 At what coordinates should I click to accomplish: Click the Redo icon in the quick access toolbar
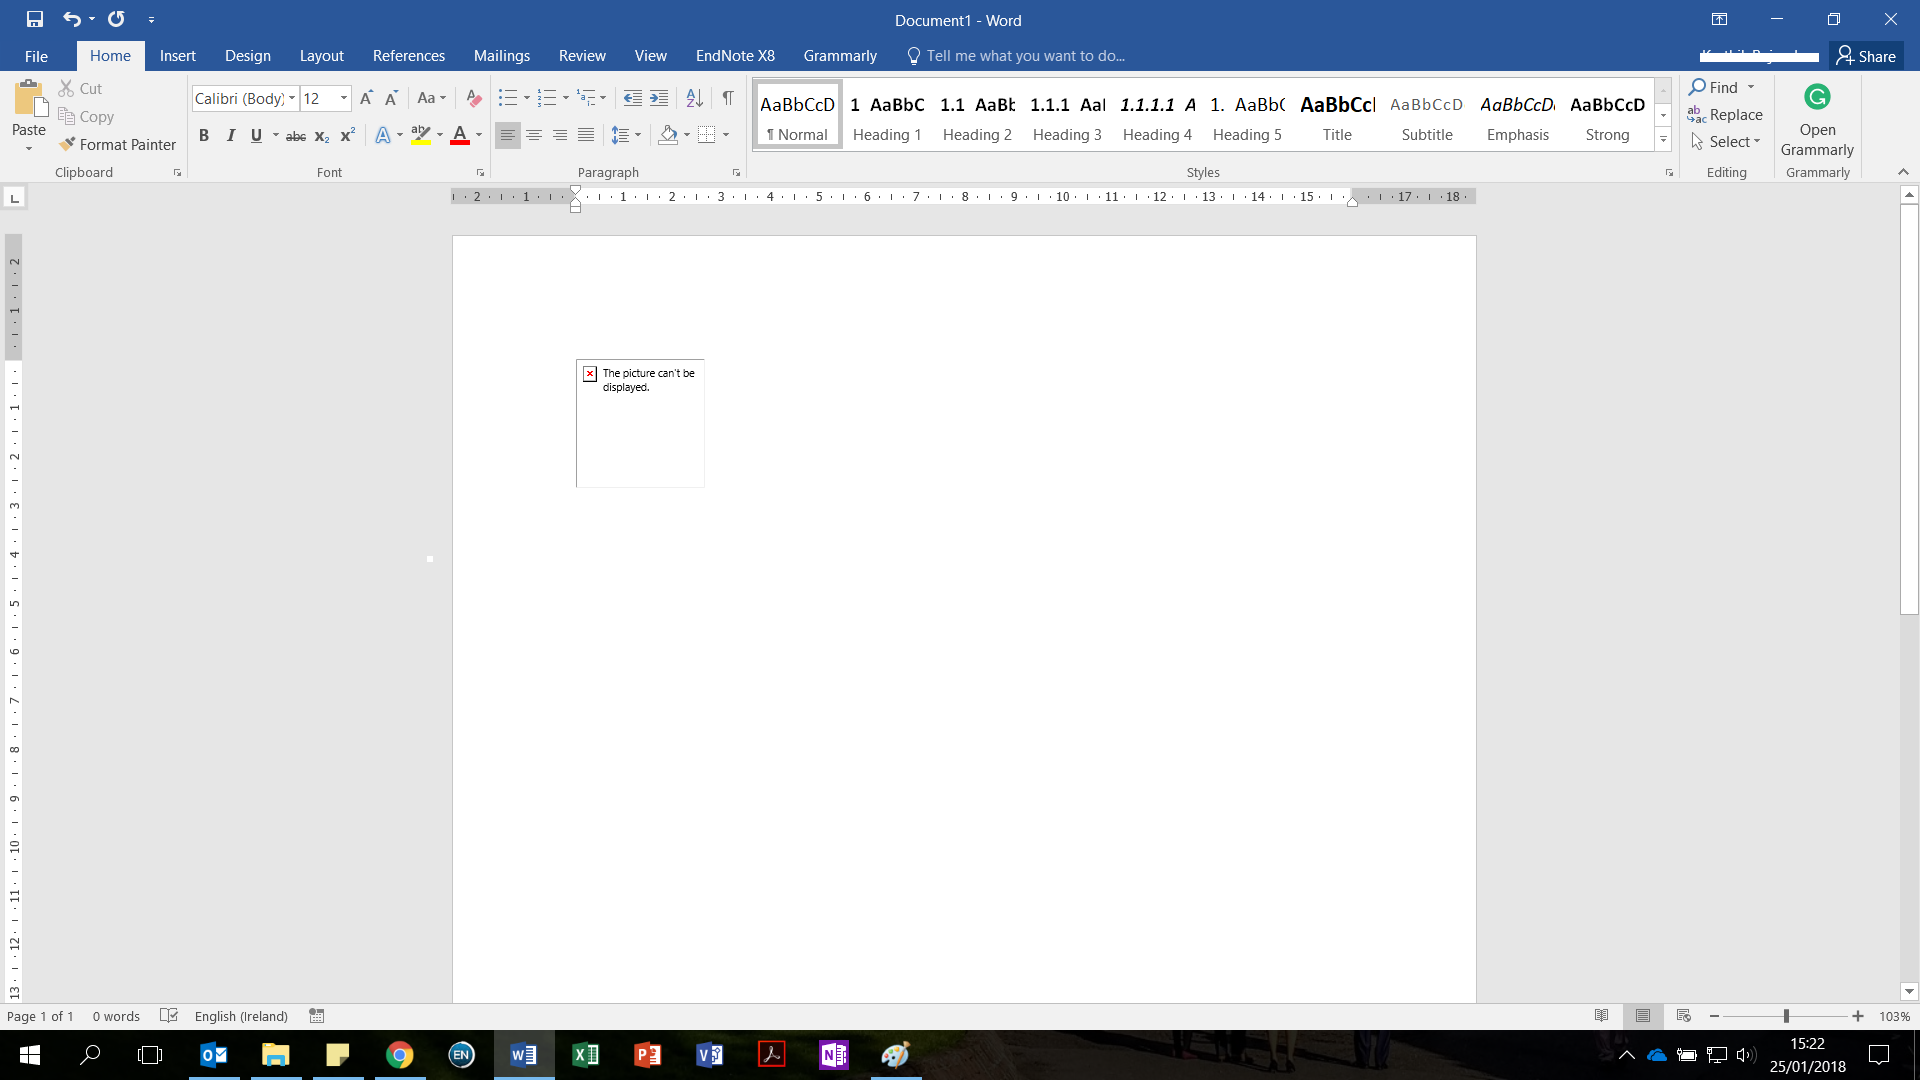coord(116,19)
